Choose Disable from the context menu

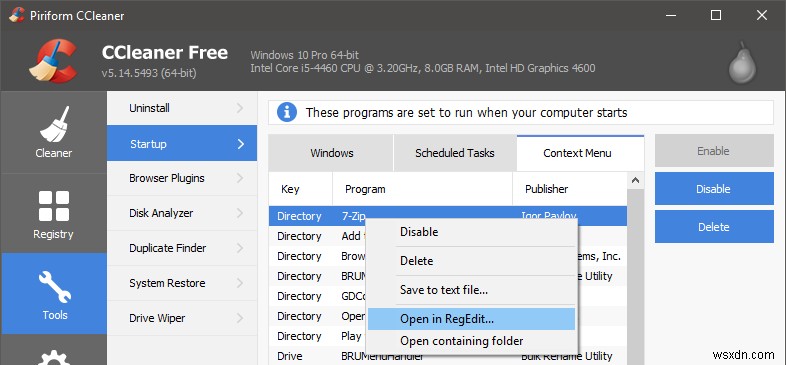click(x=472, y=232)
